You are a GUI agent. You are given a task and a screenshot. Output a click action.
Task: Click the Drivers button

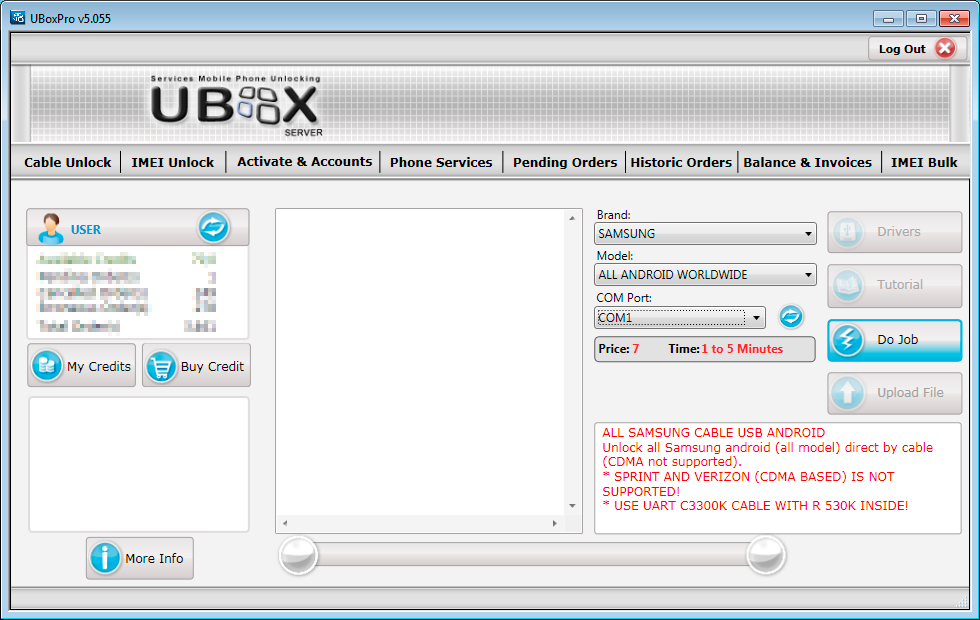pyautogui.click(x=894, y=232)
